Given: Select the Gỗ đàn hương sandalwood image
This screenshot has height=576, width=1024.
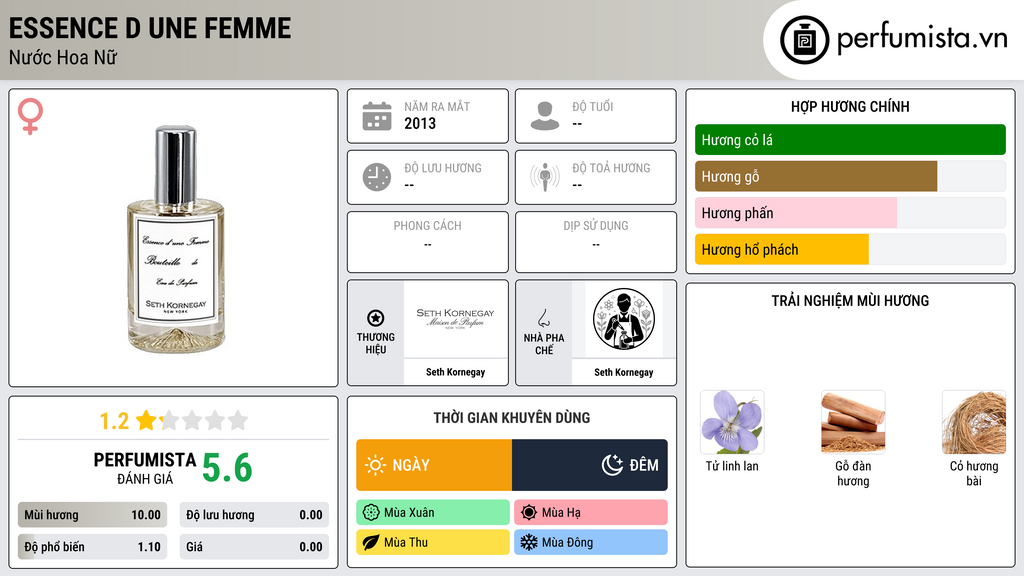Looking at the screenshot, I should 853,422.
